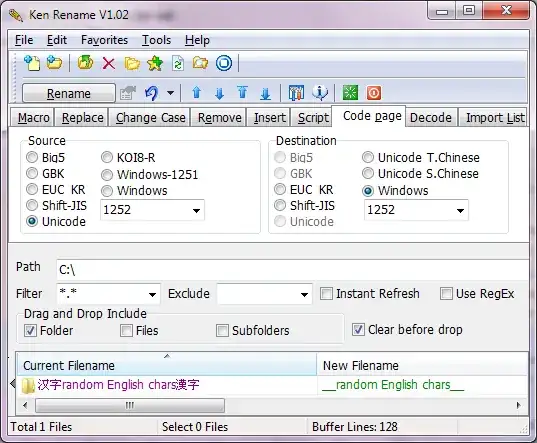This screenshot has width=537, height=443.
Task: Open the Filter dropdown
Action: click(x=152, y=294)
